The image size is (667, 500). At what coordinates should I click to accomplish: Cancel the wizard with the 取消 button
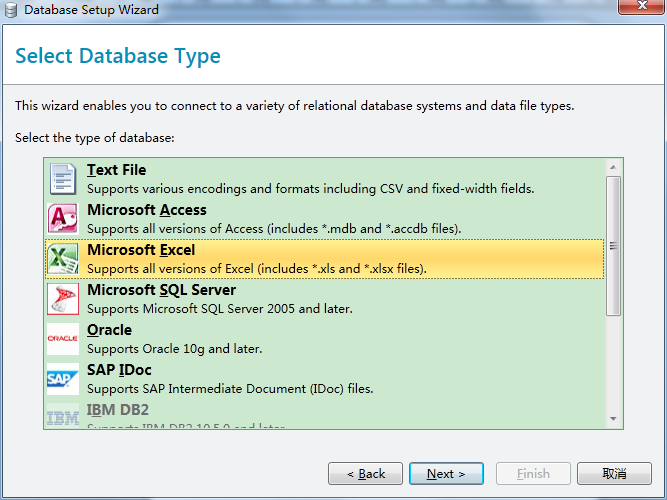click(x=614, y=474)
